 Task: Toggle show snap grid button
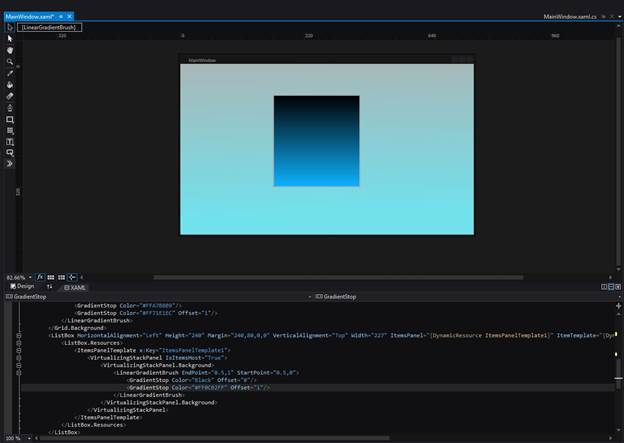[x=51, y=276]
